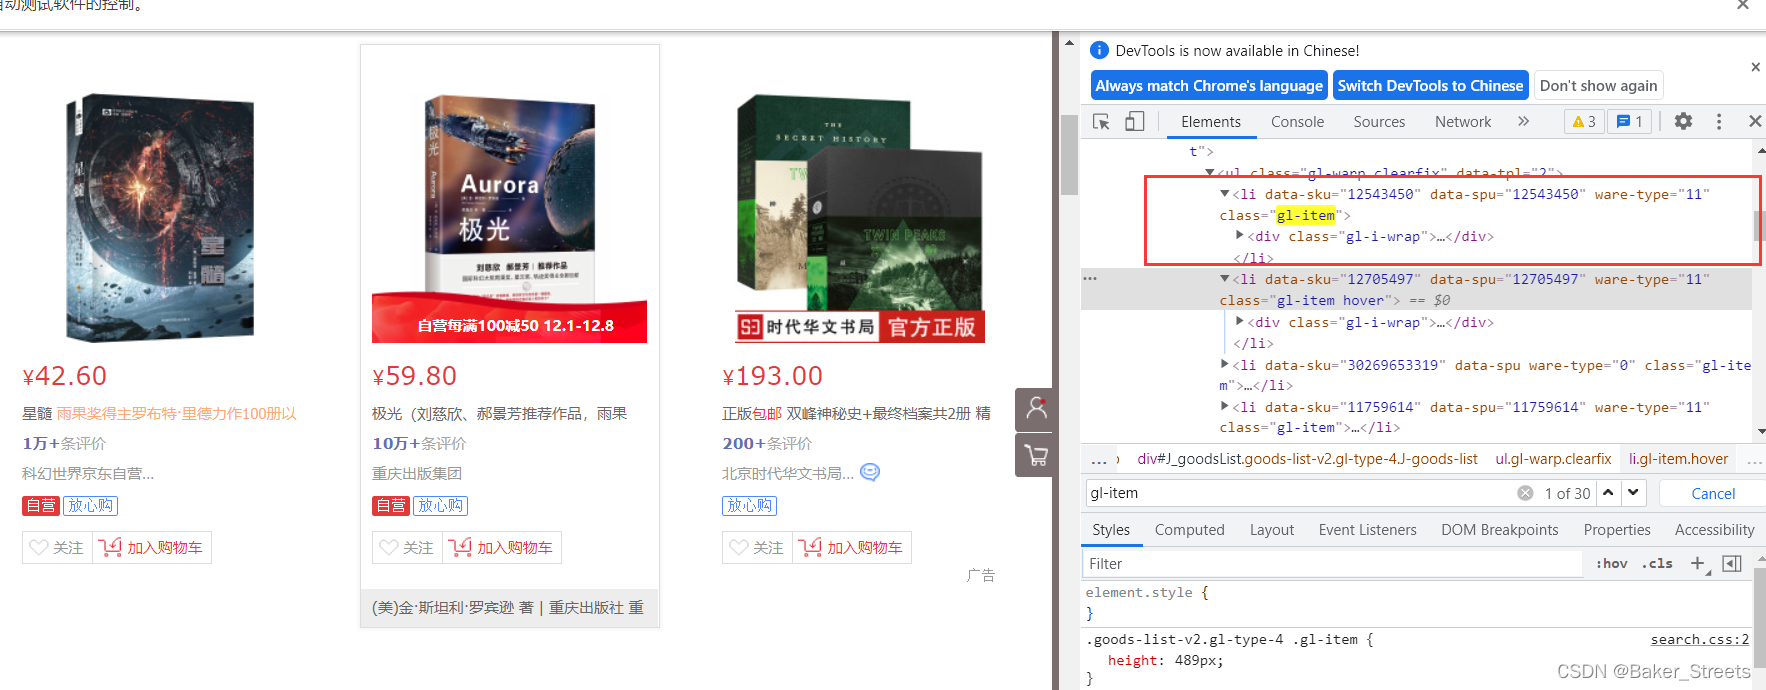Toggle :hov element state panel
The height and width of the screenshot is (690, 1766).
[x=1611, y=563]
